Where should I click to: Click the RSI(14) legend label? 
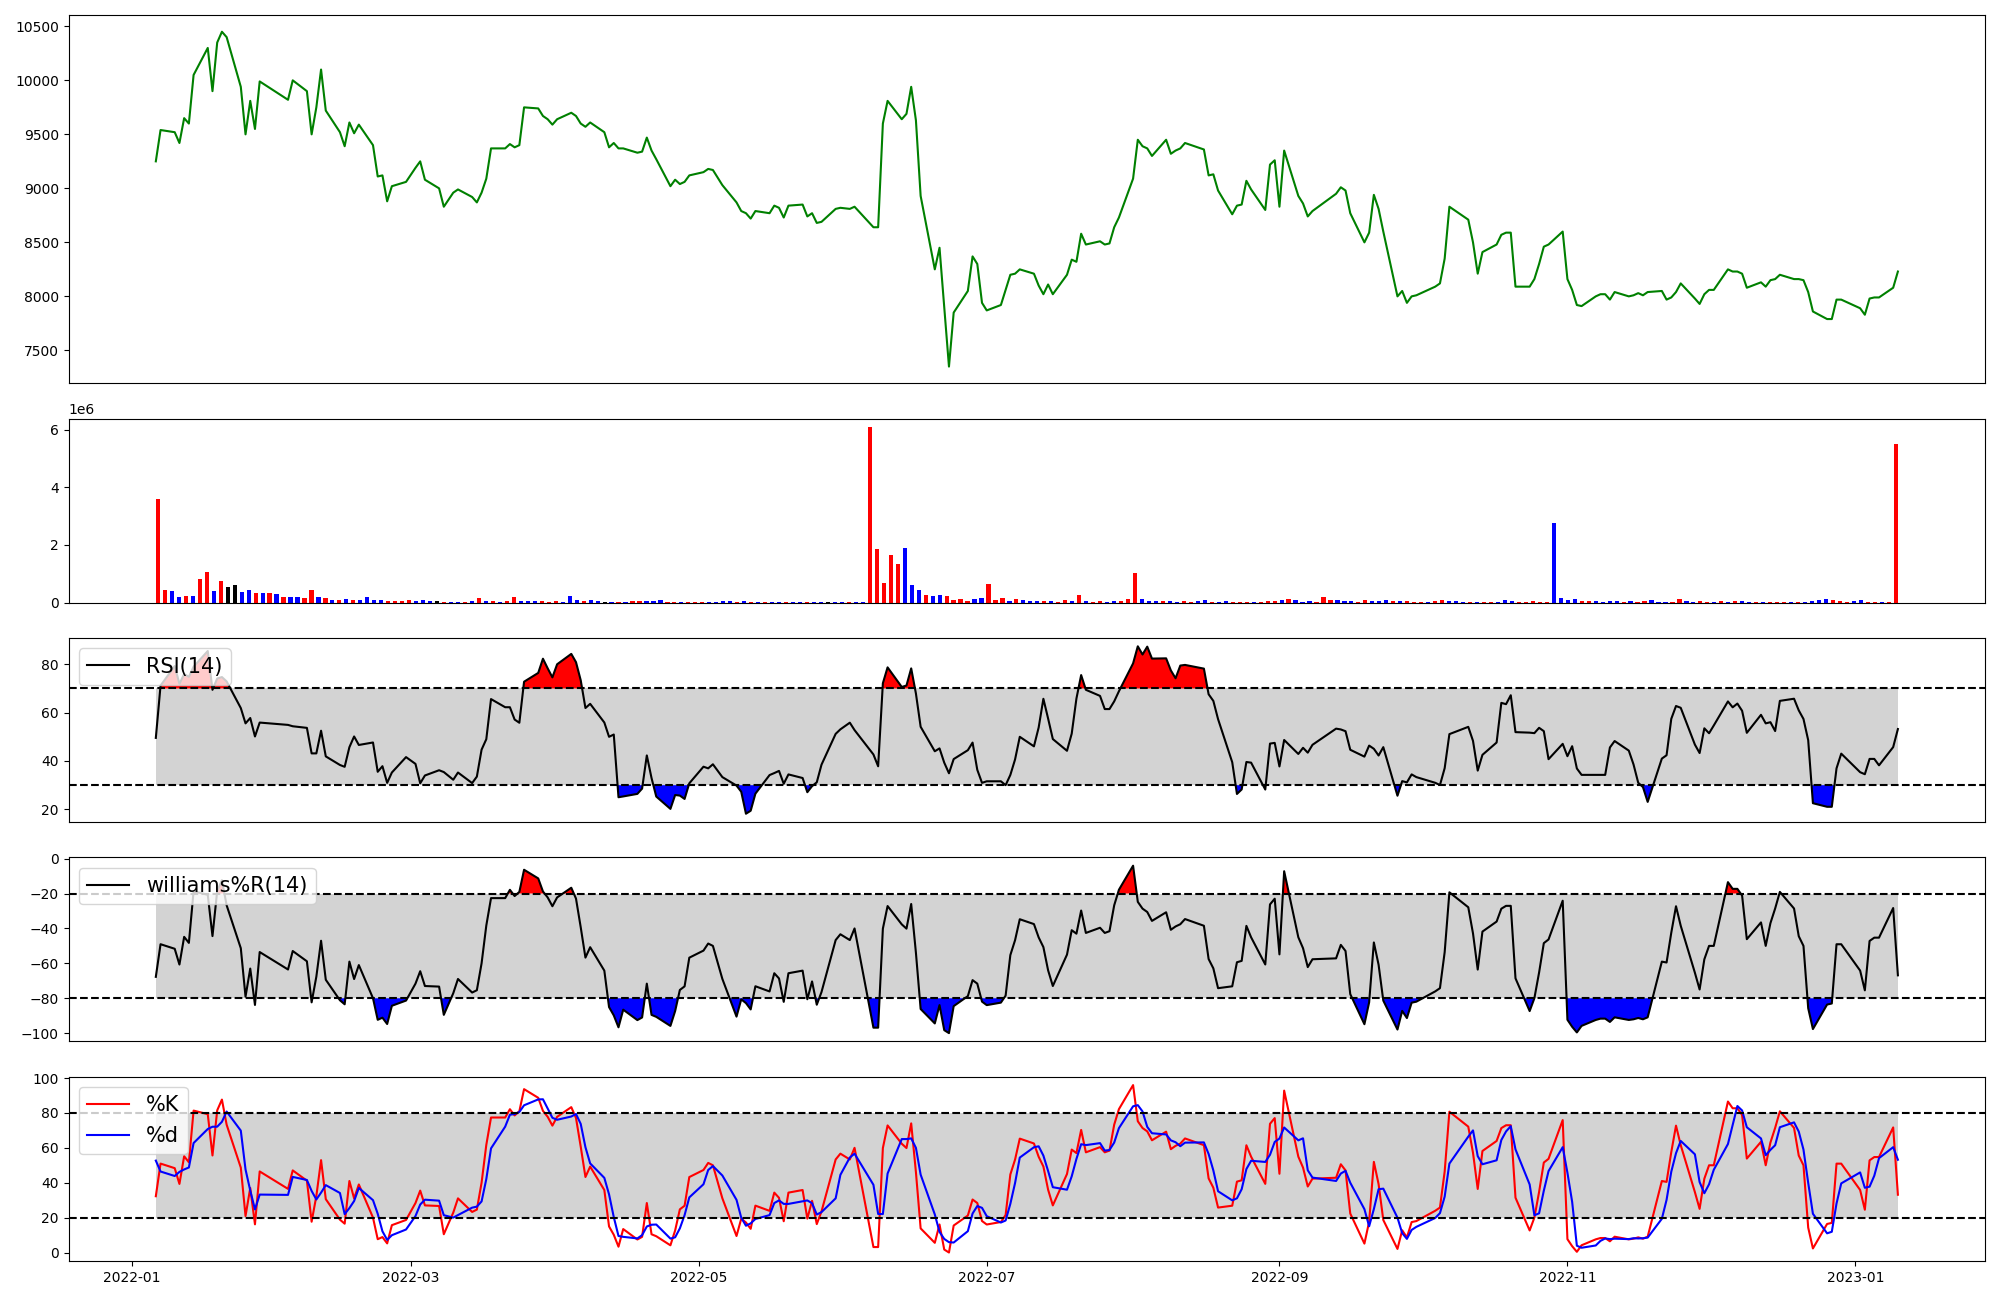pos(184,666)
